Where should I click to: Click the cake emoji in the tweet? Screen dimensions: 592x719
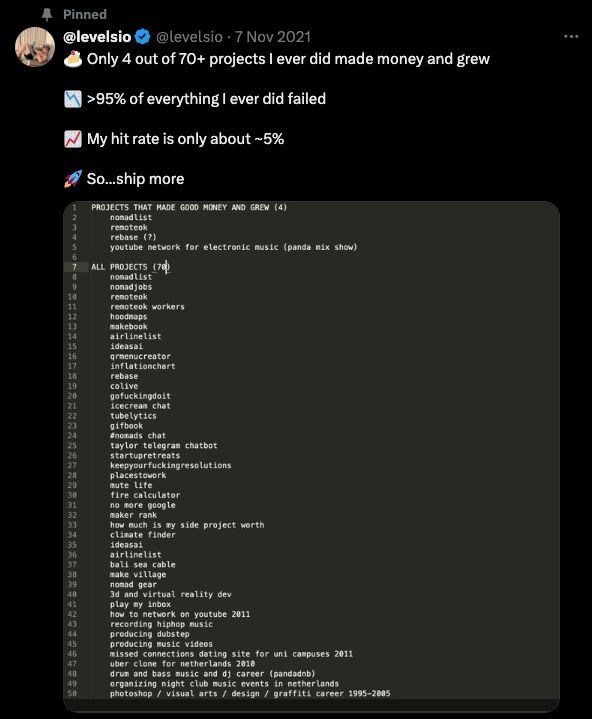tap(72, 59)
